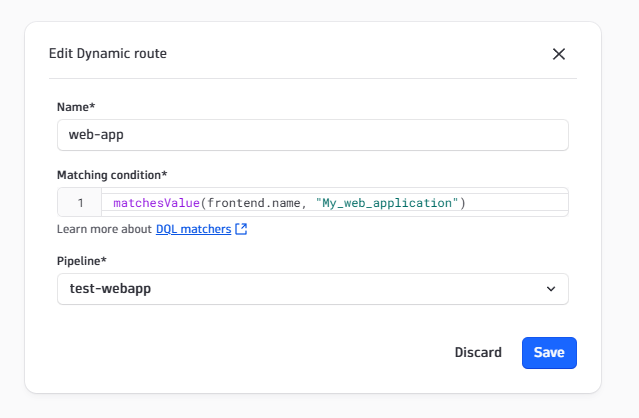Click the external link icon beside DQL matchers
This screenshot has height=418, width=639.
(x=241, y=229)
